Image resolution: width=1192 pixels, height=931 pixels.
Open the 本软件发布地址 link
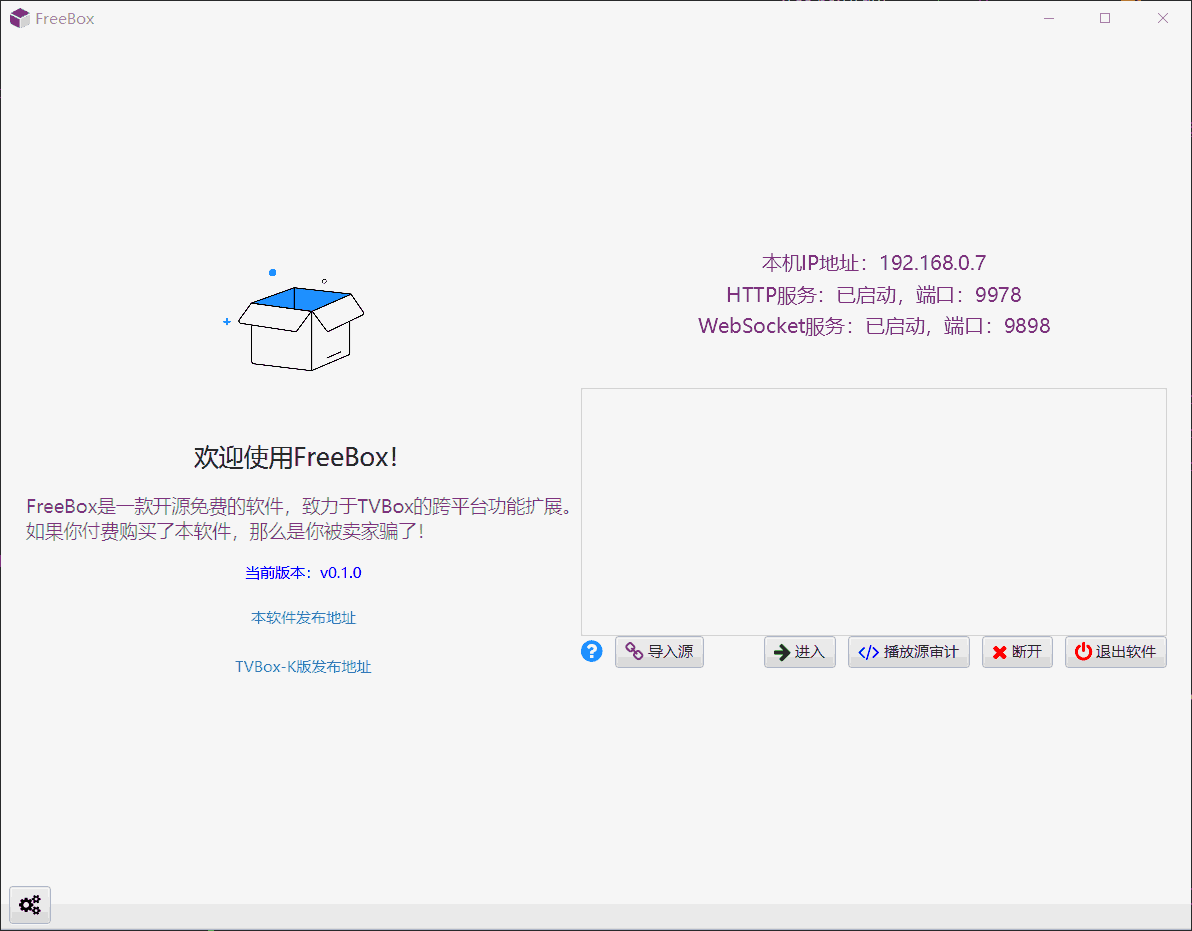[303, 618]
